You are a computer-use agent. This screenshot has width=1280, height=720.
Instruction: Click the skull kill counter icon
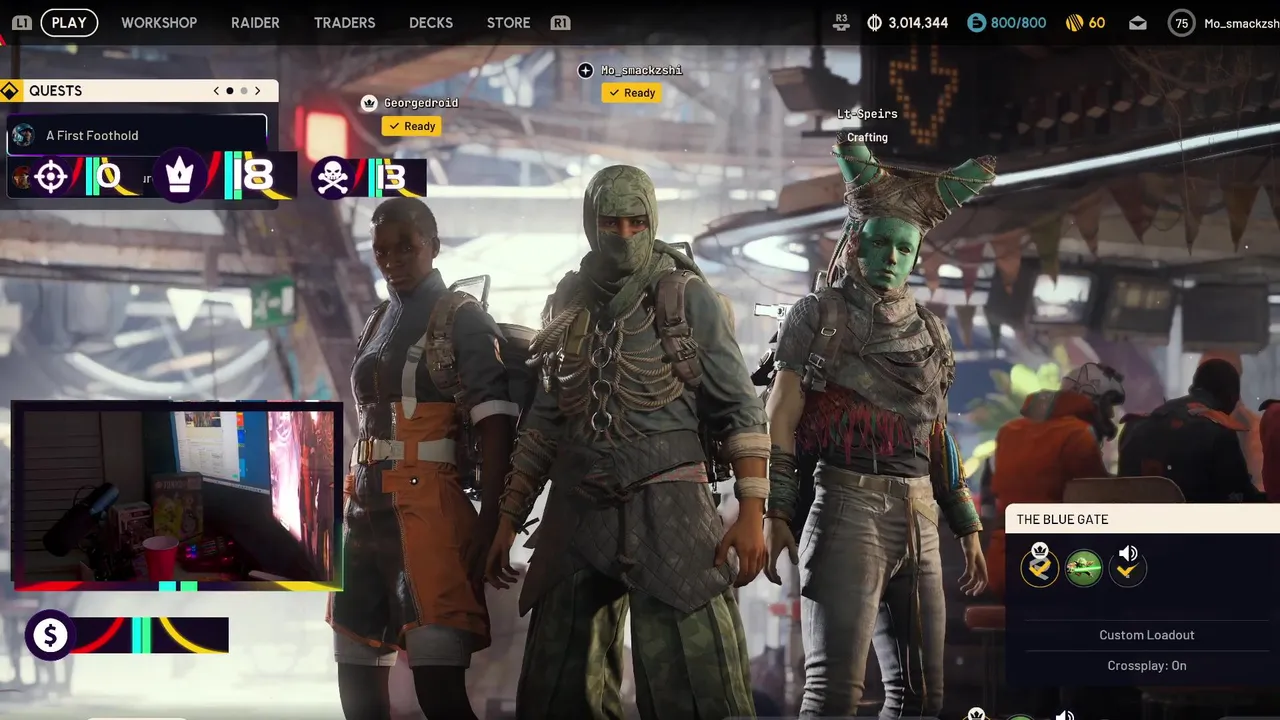coord(334,178)
